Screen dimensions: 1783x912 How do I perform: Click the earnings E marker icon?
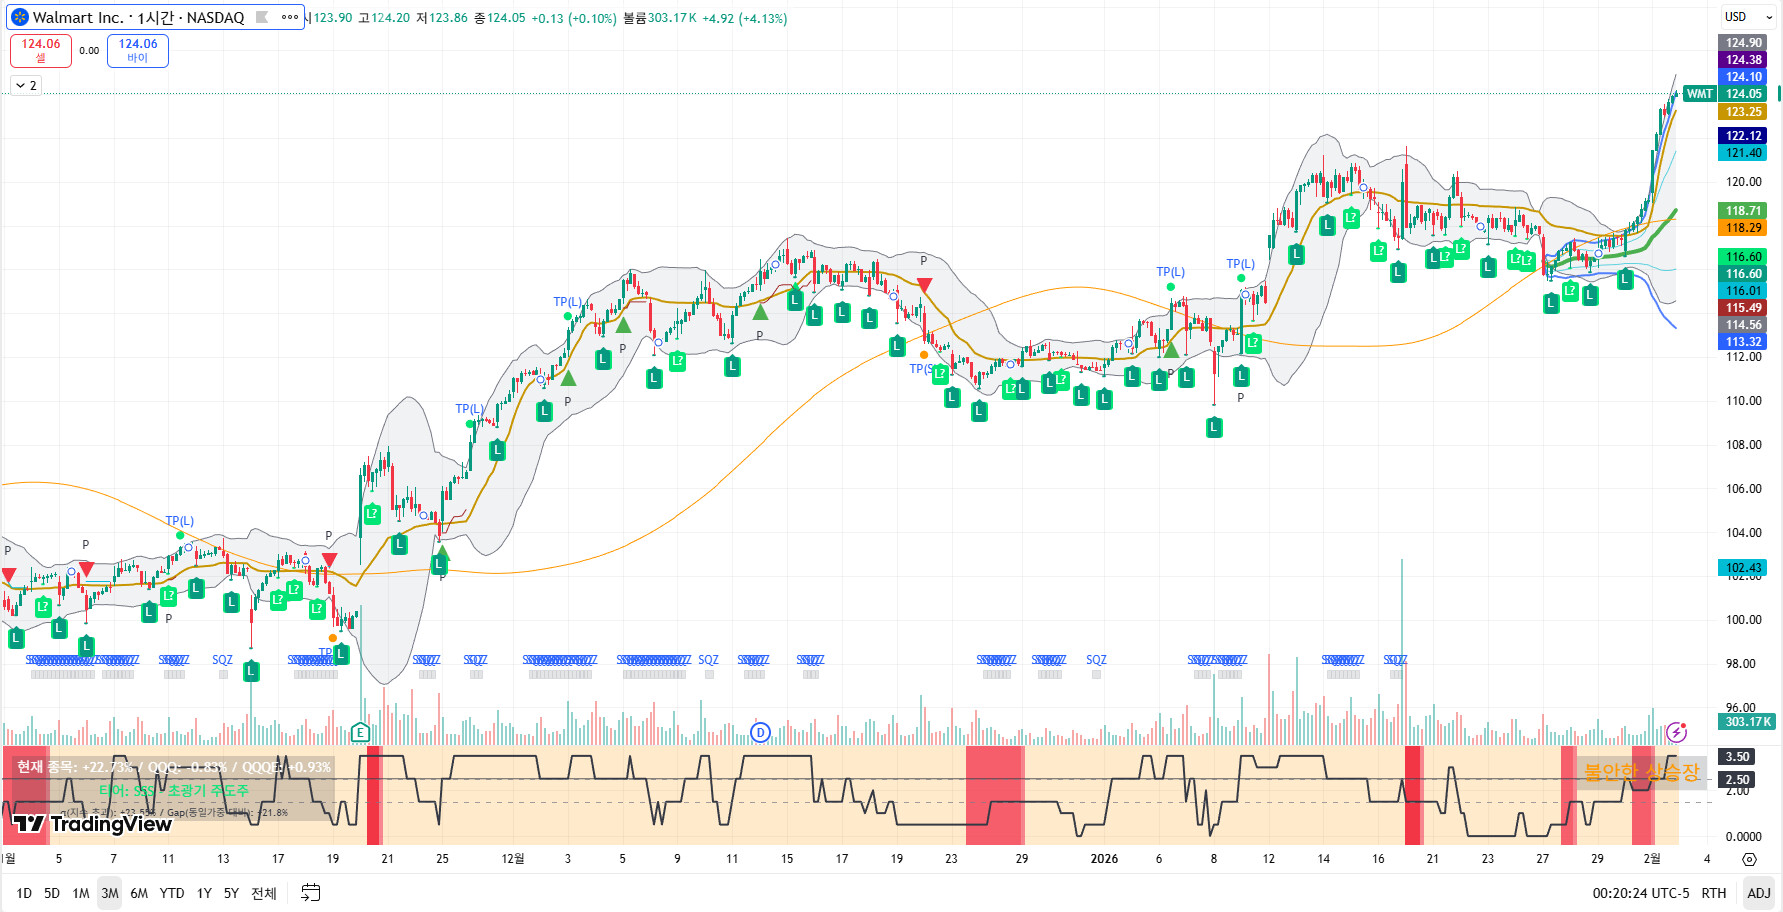click(x=361, y=733)
